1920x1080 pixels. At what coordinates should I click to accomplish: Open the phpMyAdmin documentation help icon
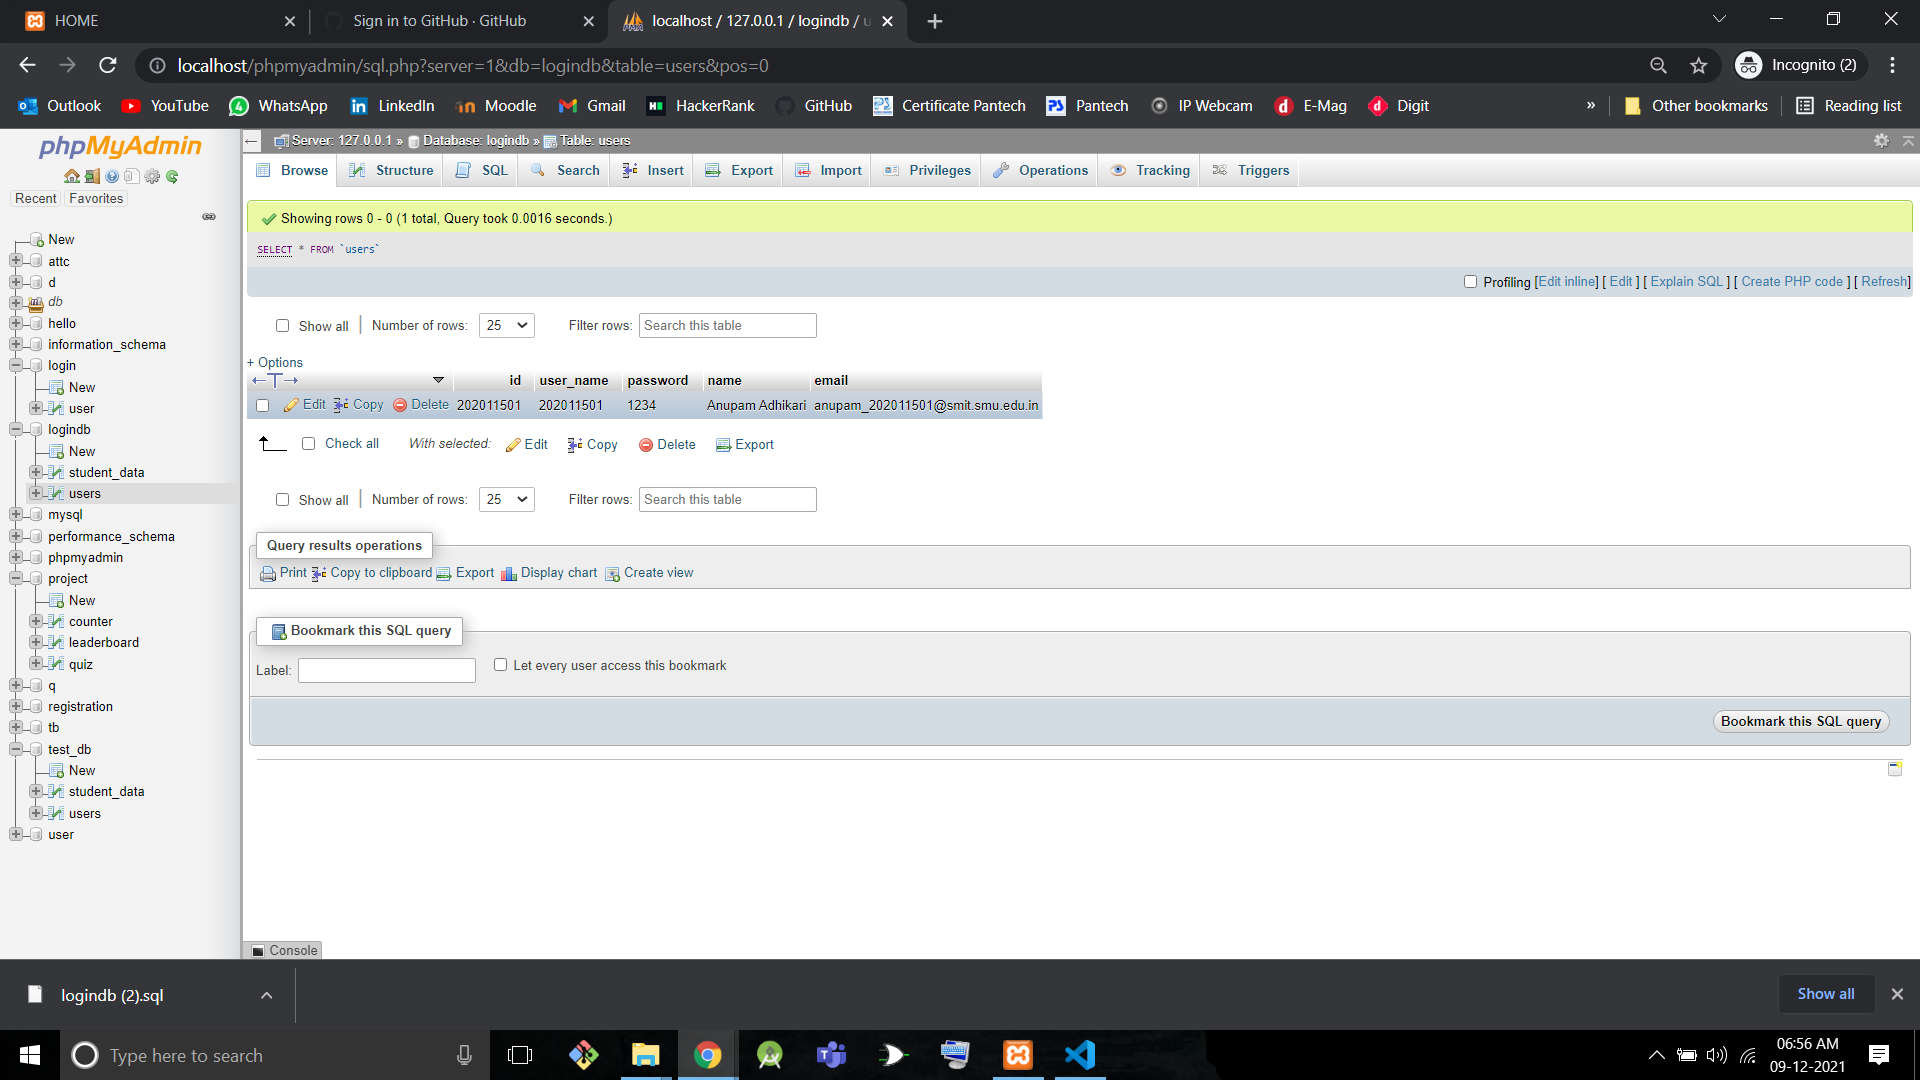click(x=112, y=176)
